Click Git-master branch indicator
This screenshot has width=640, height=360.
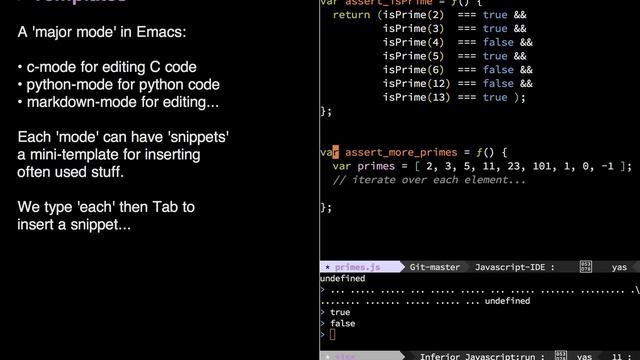click(x=435, y=267)
